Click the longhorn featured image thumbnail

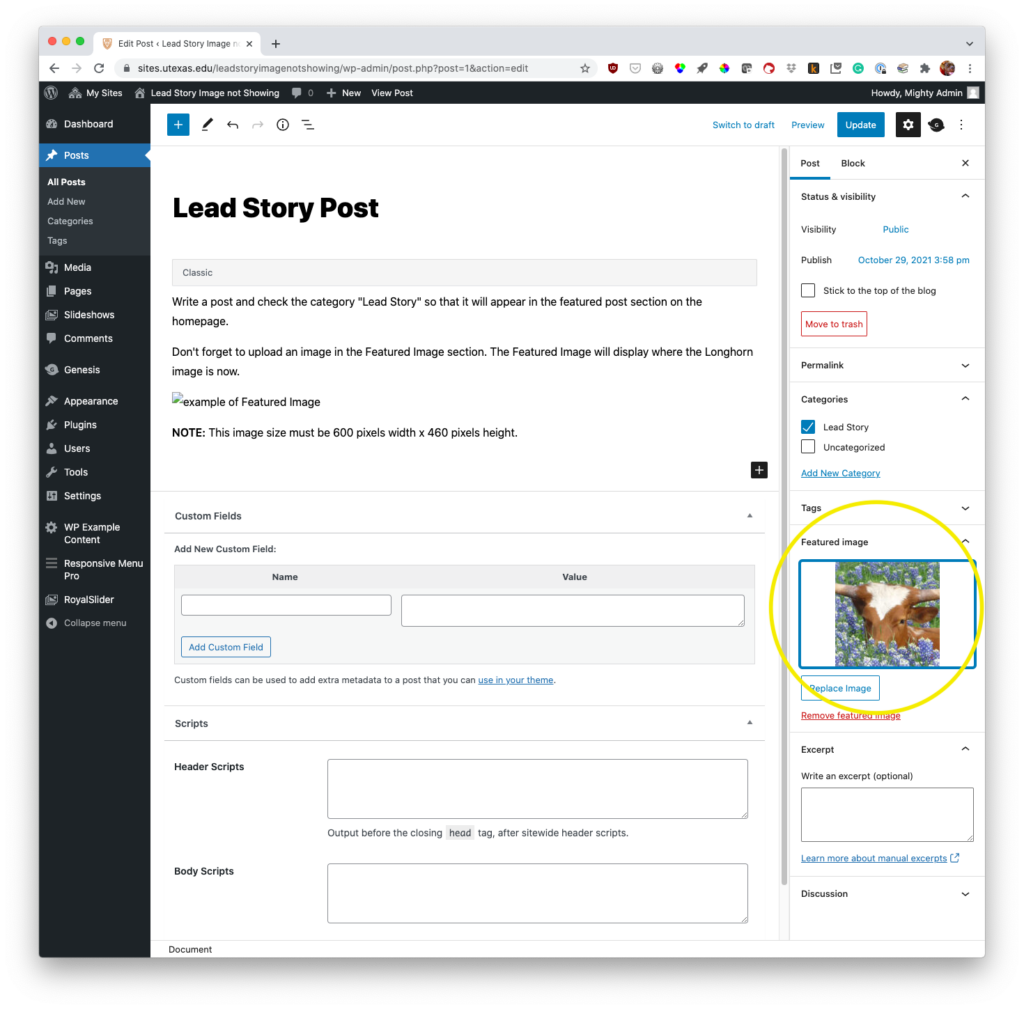(887, 614)
